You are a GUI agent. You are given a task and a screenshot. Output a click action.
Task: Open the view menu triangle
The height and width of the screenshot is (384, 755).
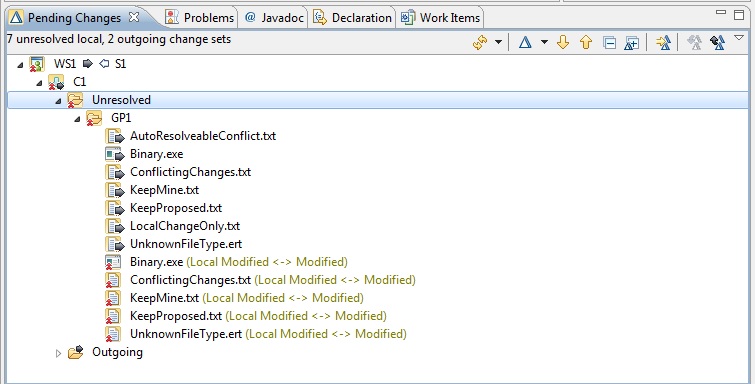point(739,38)
